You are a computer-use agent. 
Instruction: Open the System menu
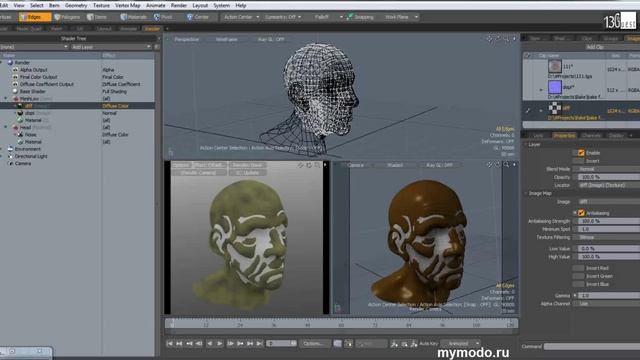click(221, 6)
